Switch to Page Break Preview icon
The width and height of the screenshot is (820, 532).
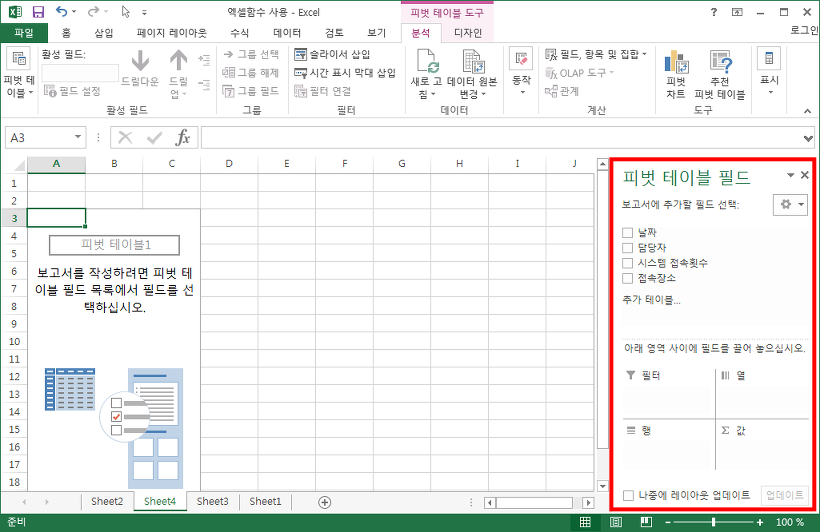[x=646, y=522]
